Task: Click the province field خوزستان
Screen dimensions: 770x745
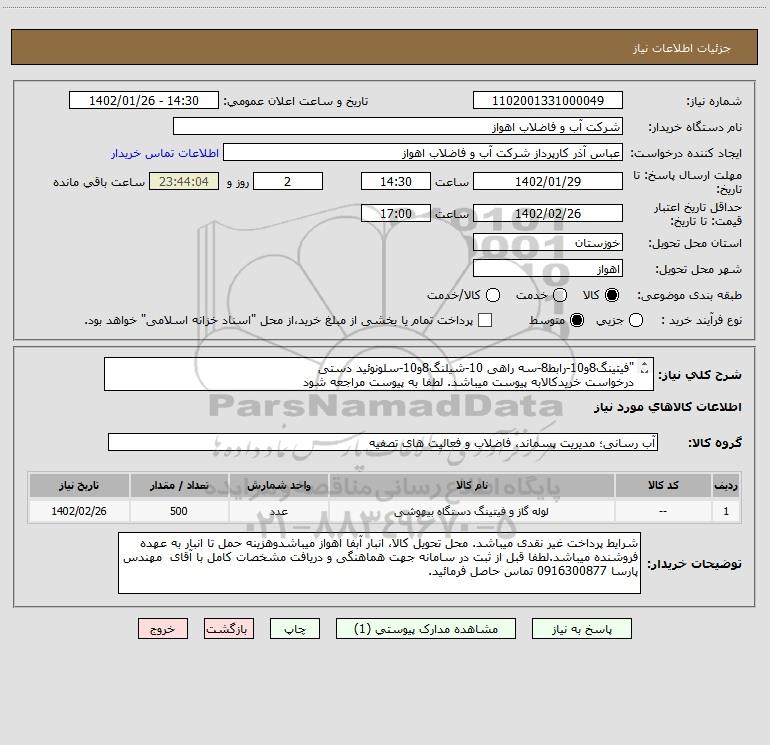Action: (548, 242)
